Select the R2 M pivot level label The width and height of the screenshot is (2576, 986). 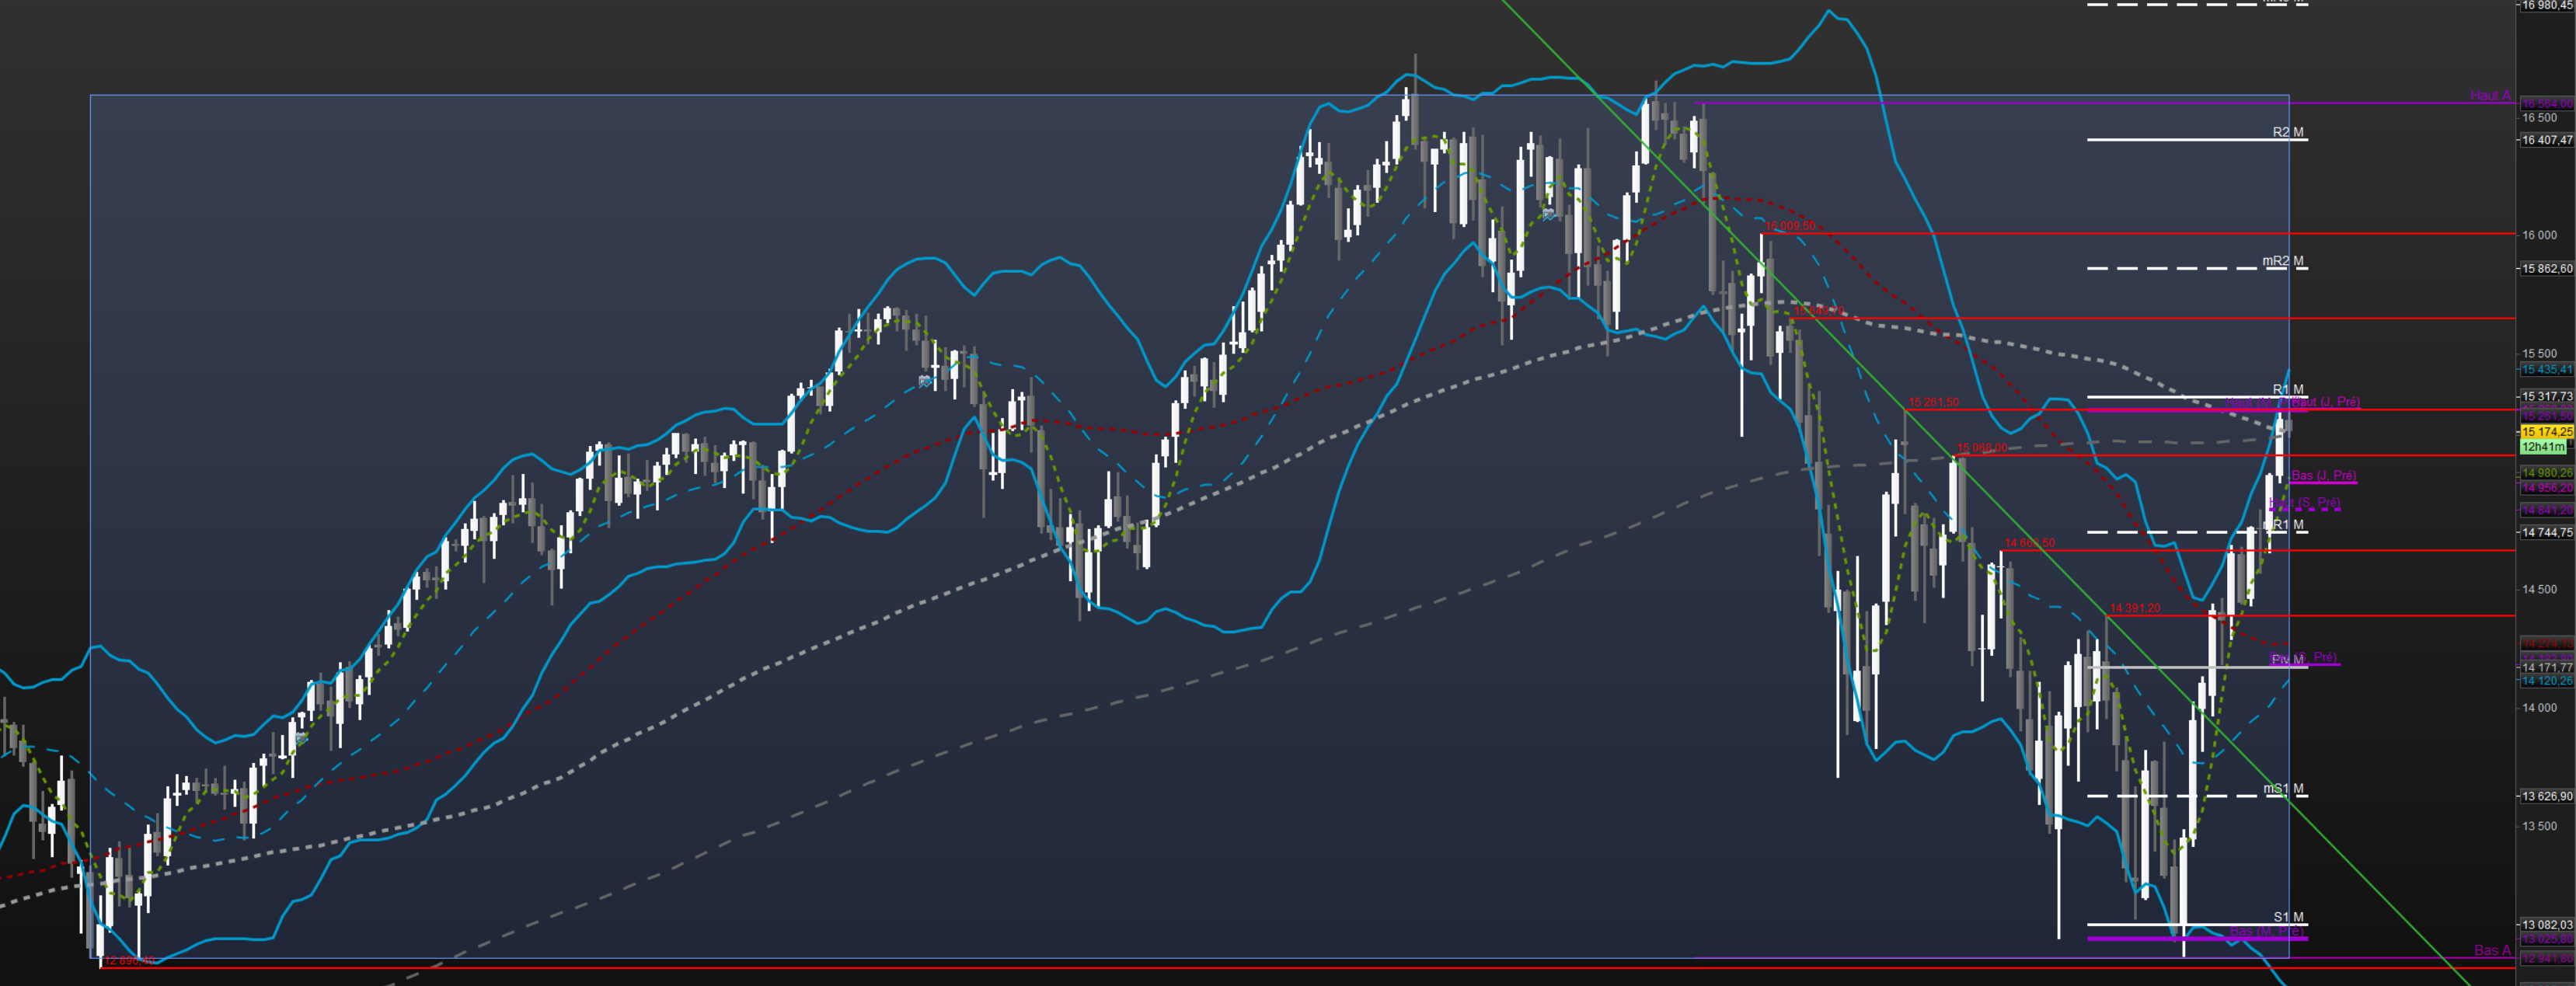coord(2287,132)
